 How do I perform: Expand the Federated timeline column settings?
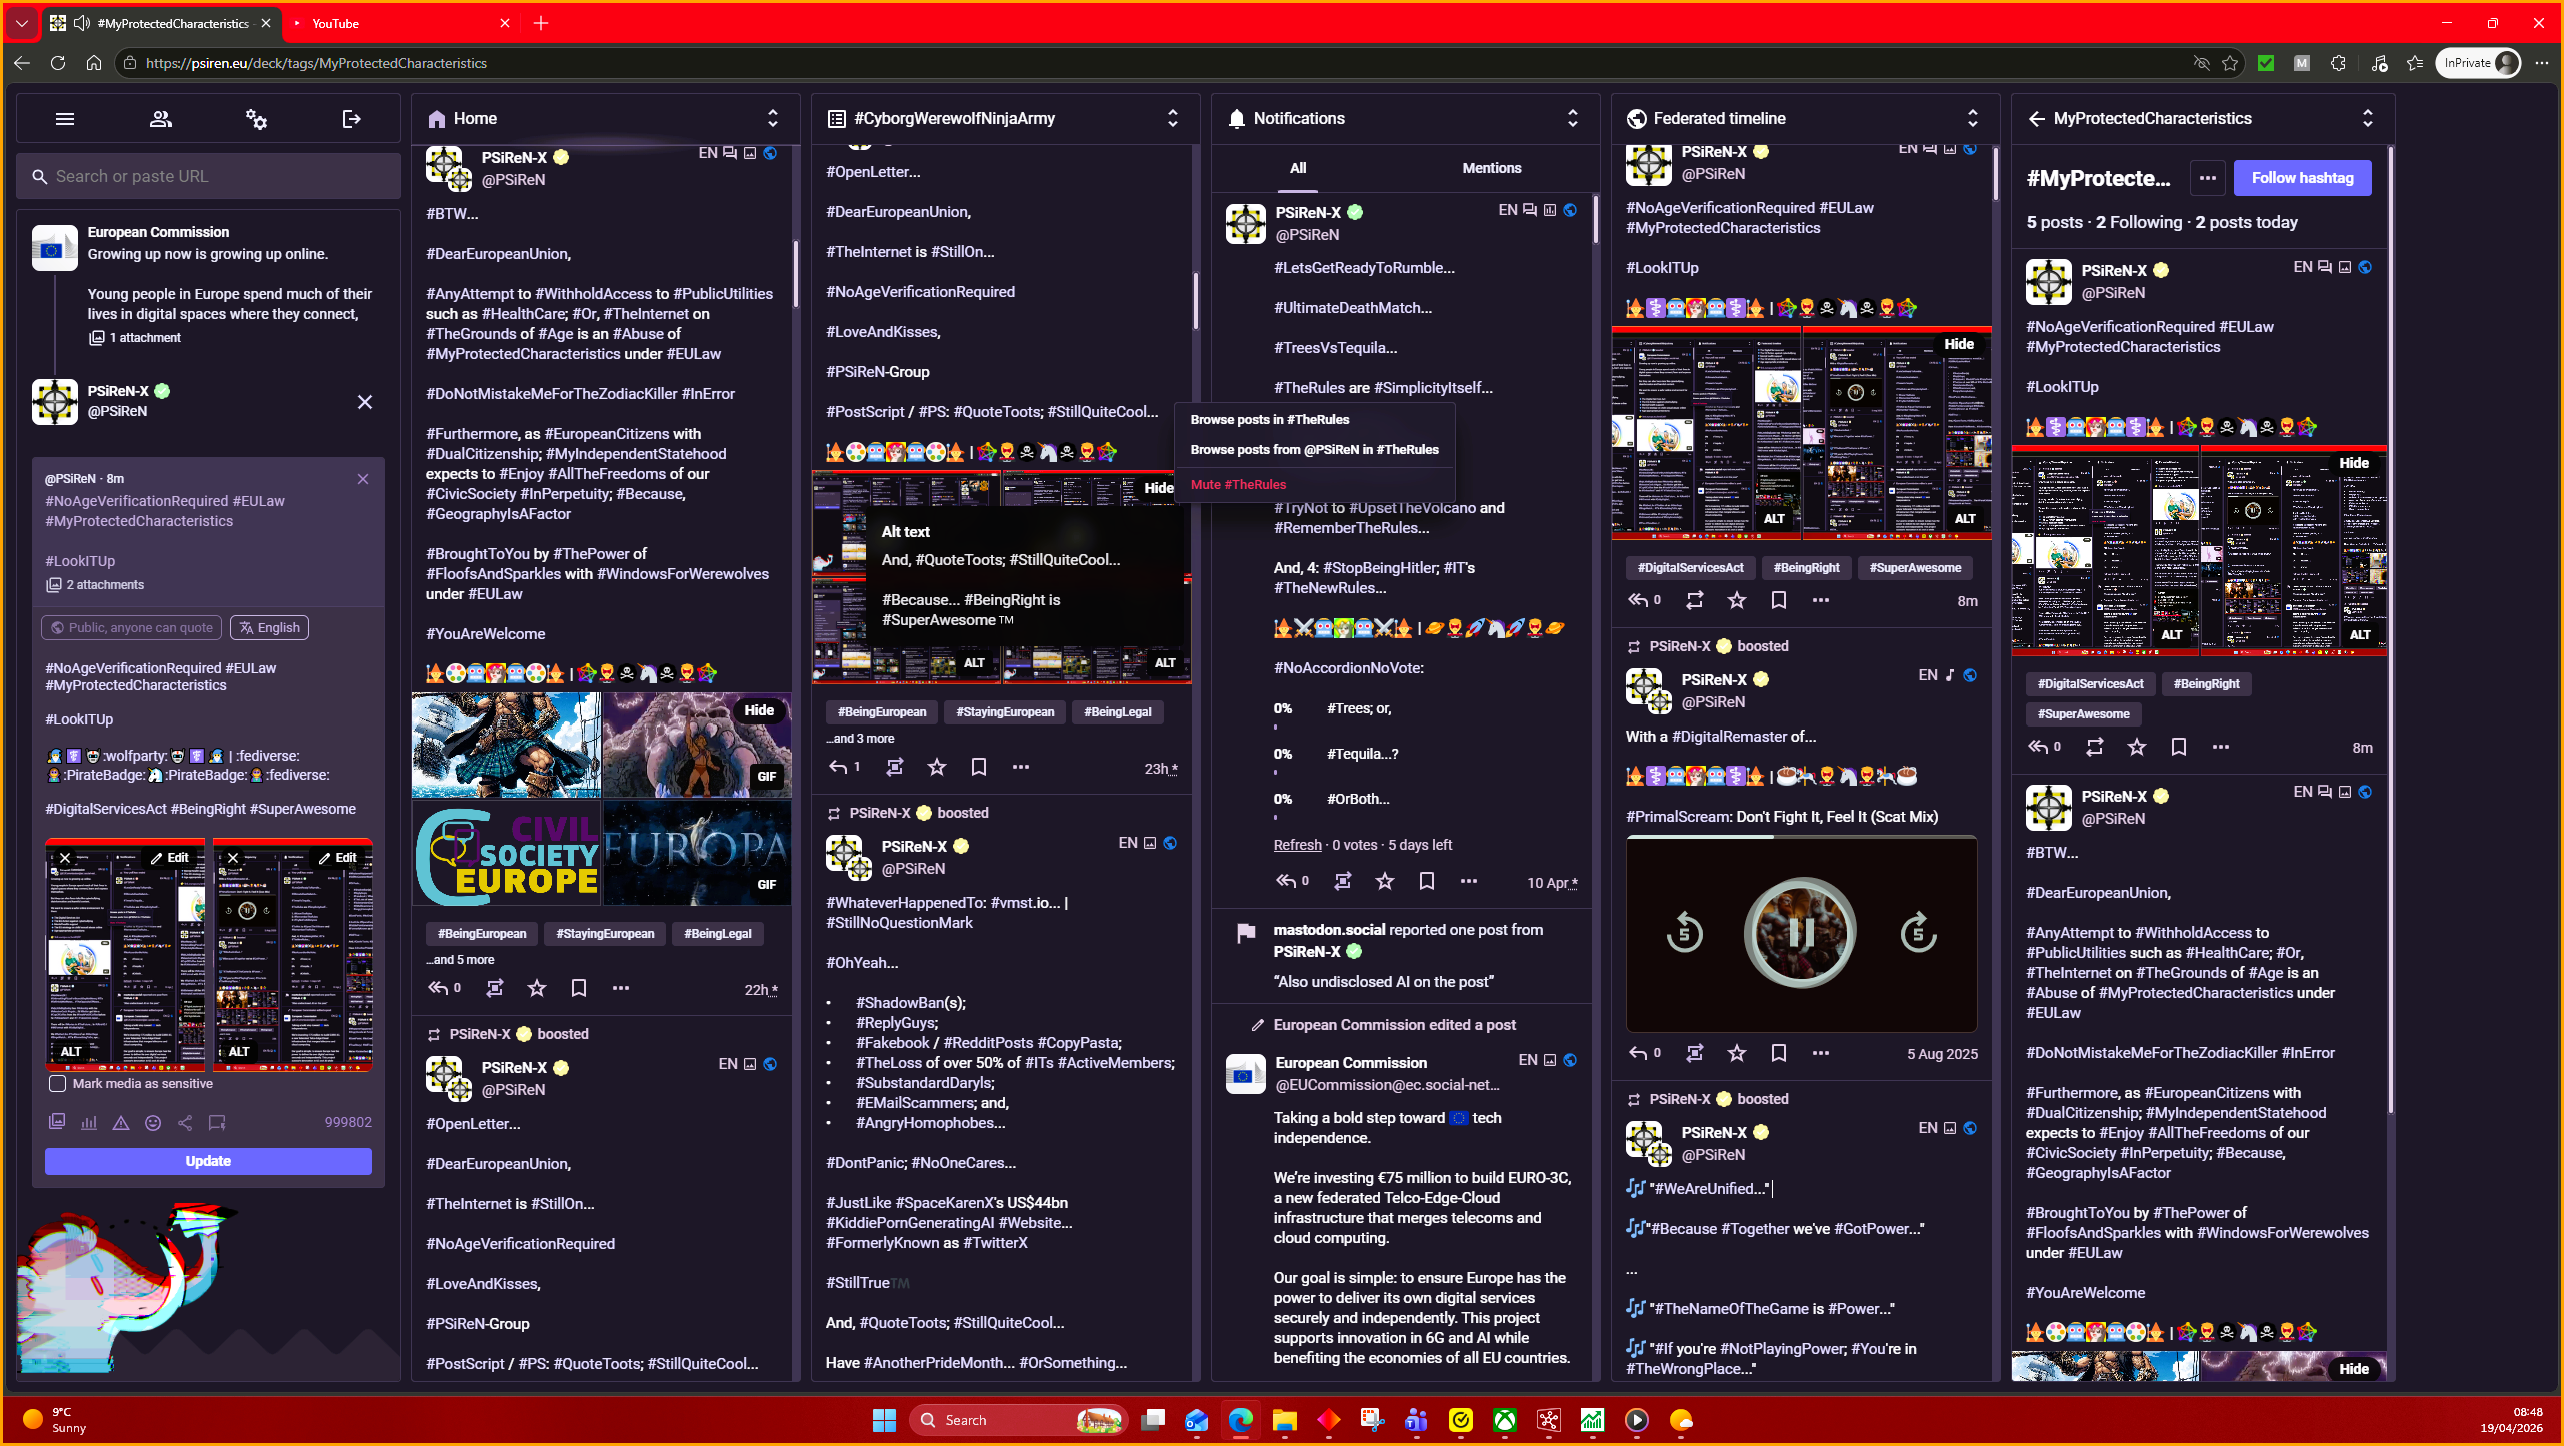tap(1973, 118)
